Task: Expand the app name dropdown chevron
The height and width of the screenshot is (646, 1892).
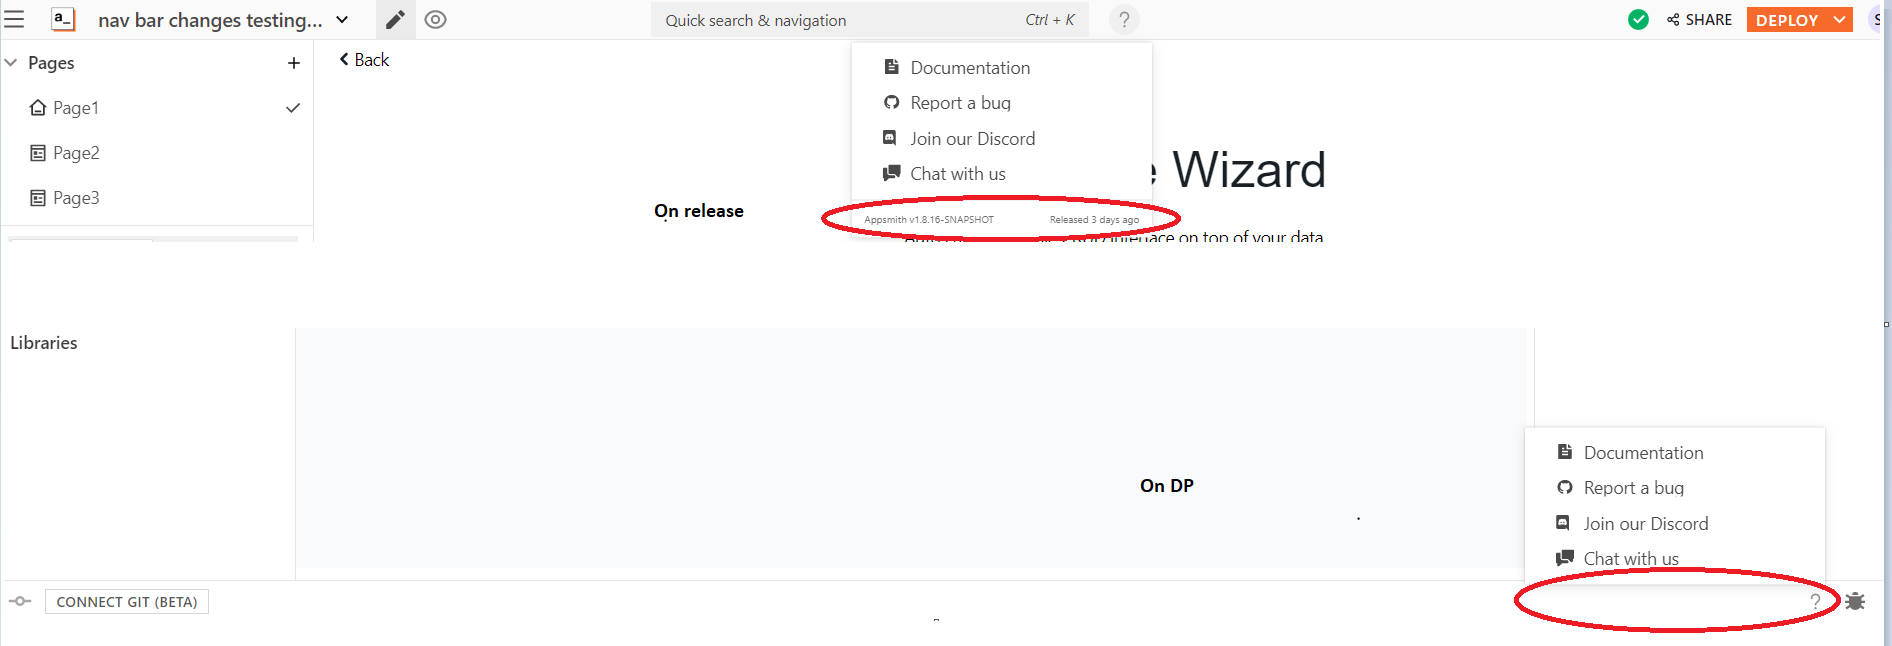Action: pyautogui.click(x=342, y=20)
